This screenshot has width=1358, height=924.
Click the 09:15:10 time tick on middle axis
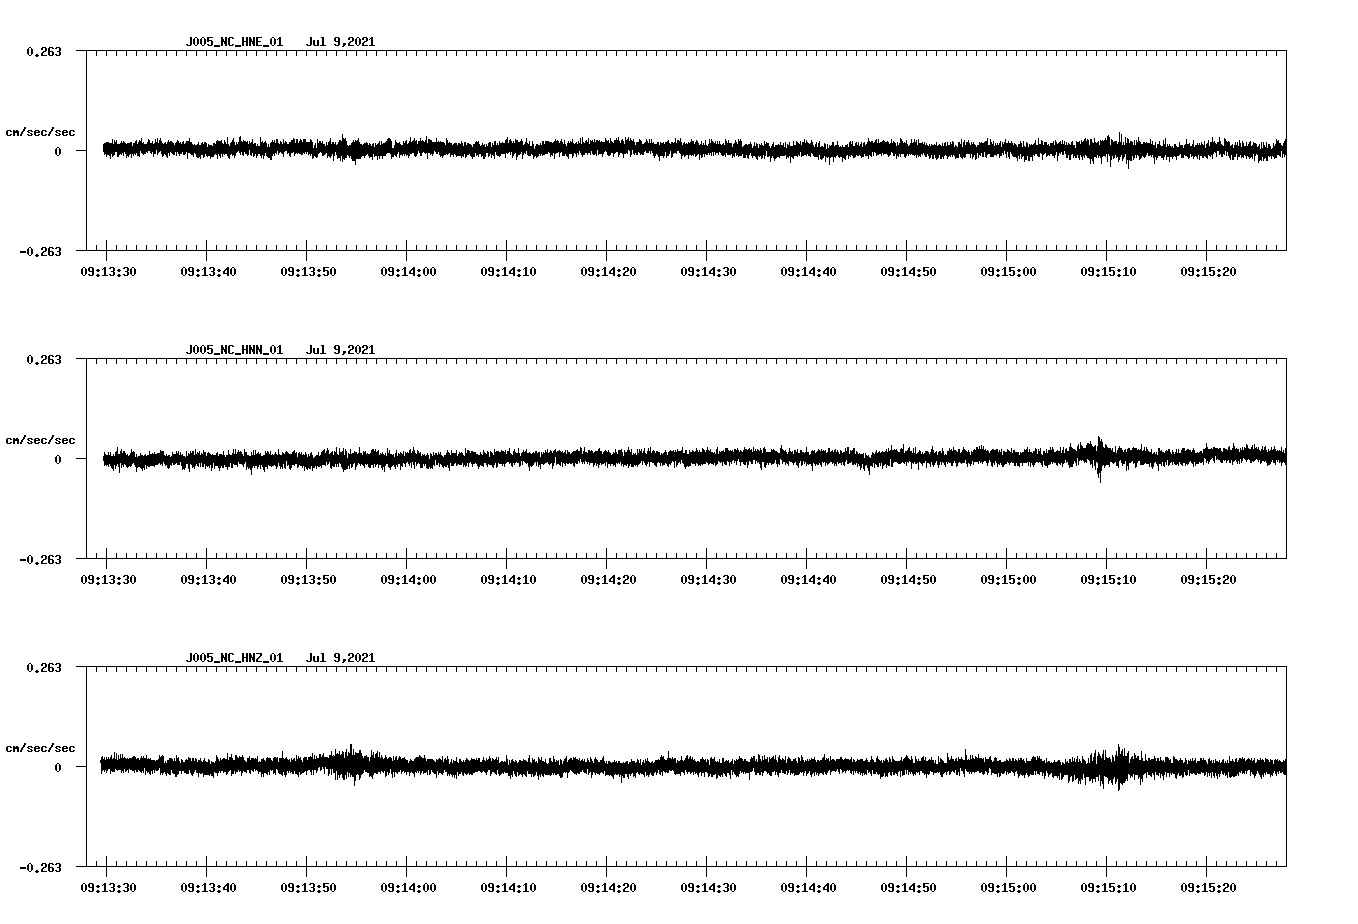1107,578
